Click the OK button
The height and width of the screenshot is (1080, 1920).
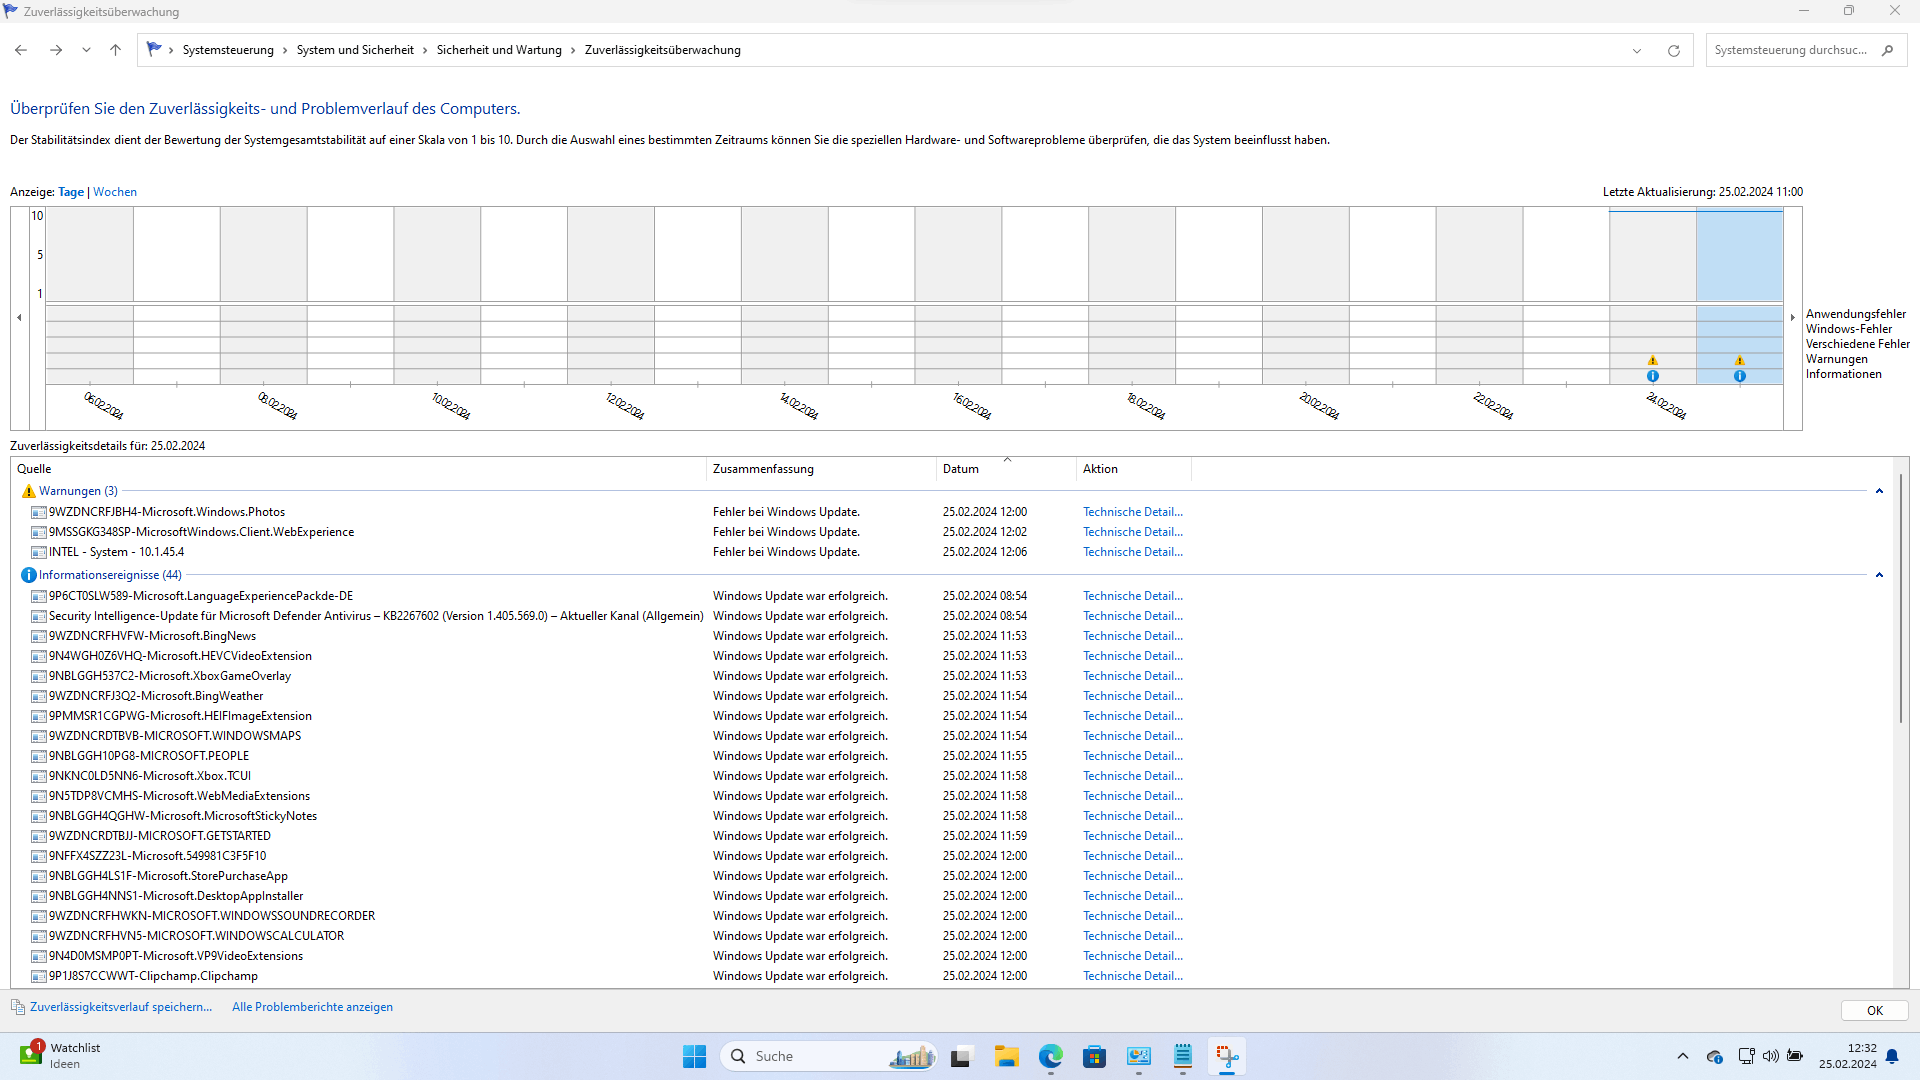click(x=1874, y=1010)
